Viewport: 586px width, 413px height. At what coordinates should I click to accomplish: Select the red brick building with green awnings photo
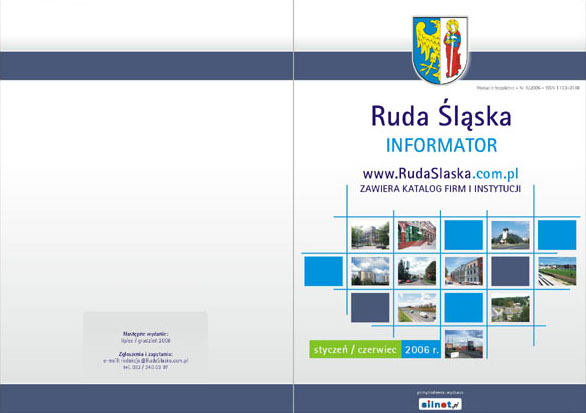coord(417,235)
